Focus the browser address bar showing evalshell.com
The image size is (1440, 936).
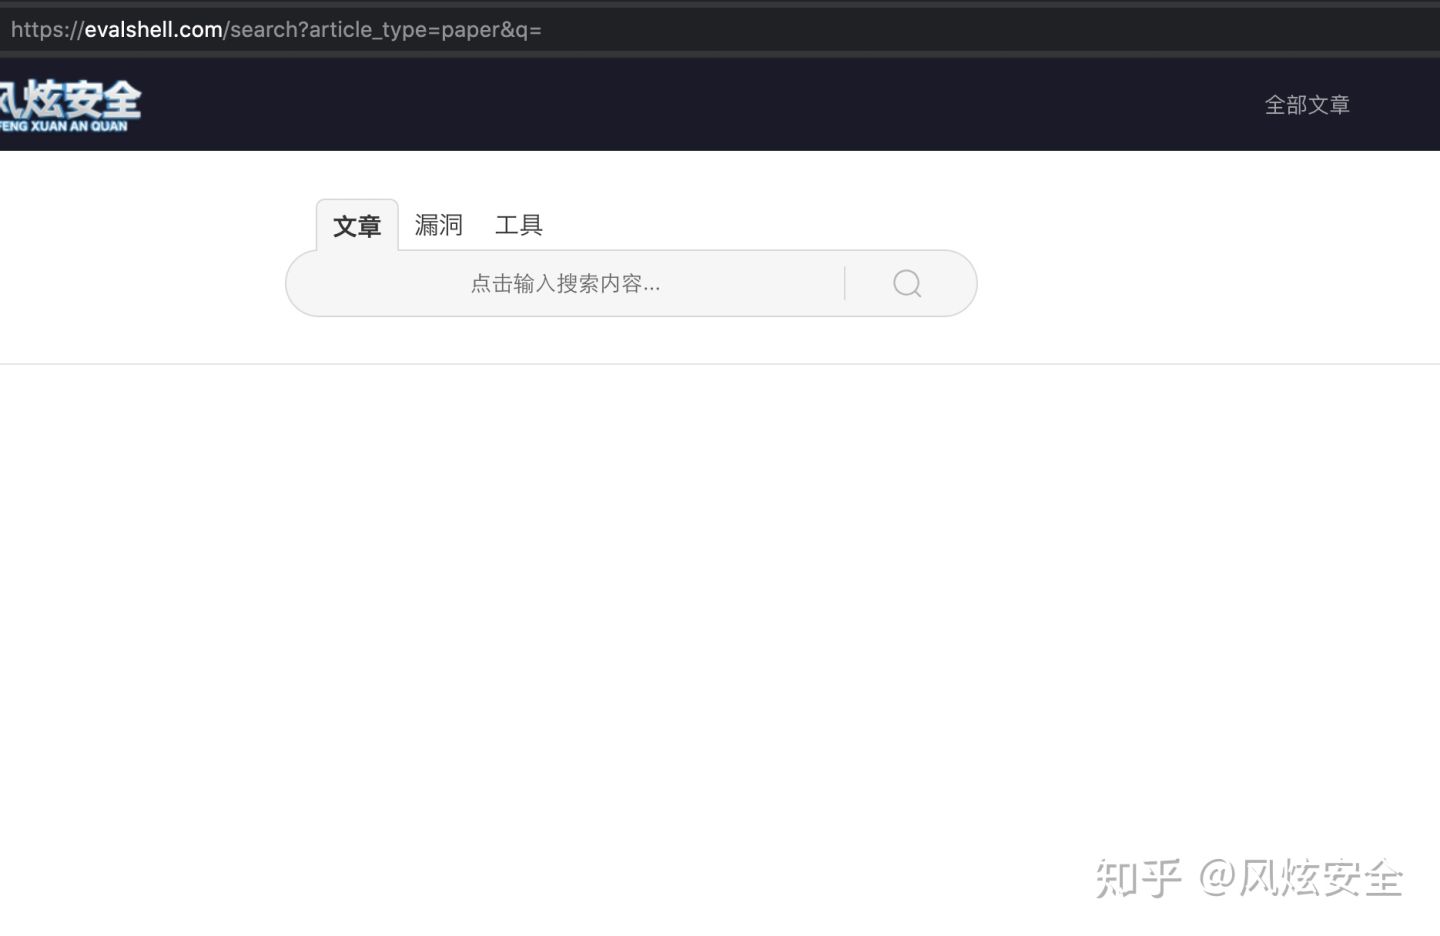tap(276, 29)
